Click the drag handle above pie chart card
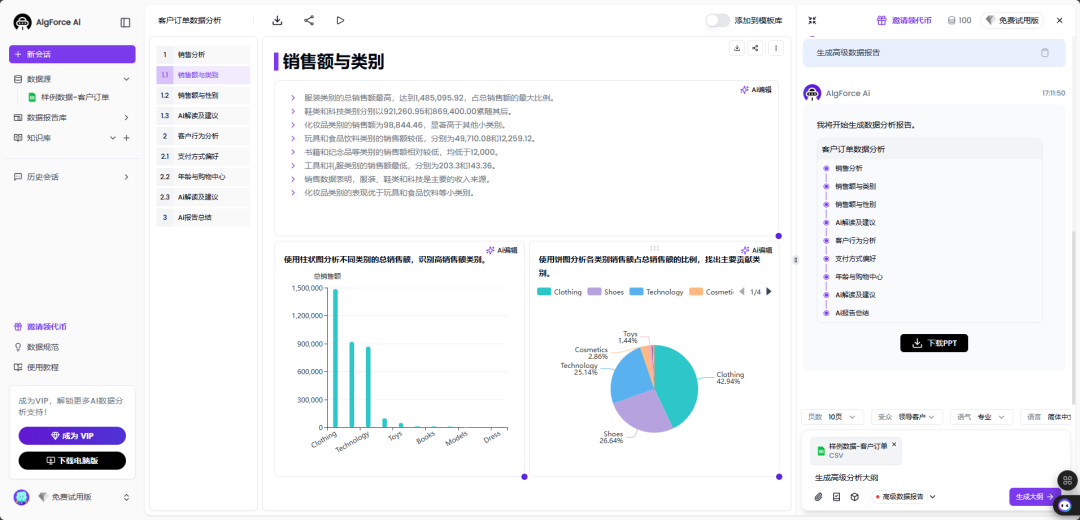The height and width of the screenshot is (520, 1080). click(x=654, y=247)
